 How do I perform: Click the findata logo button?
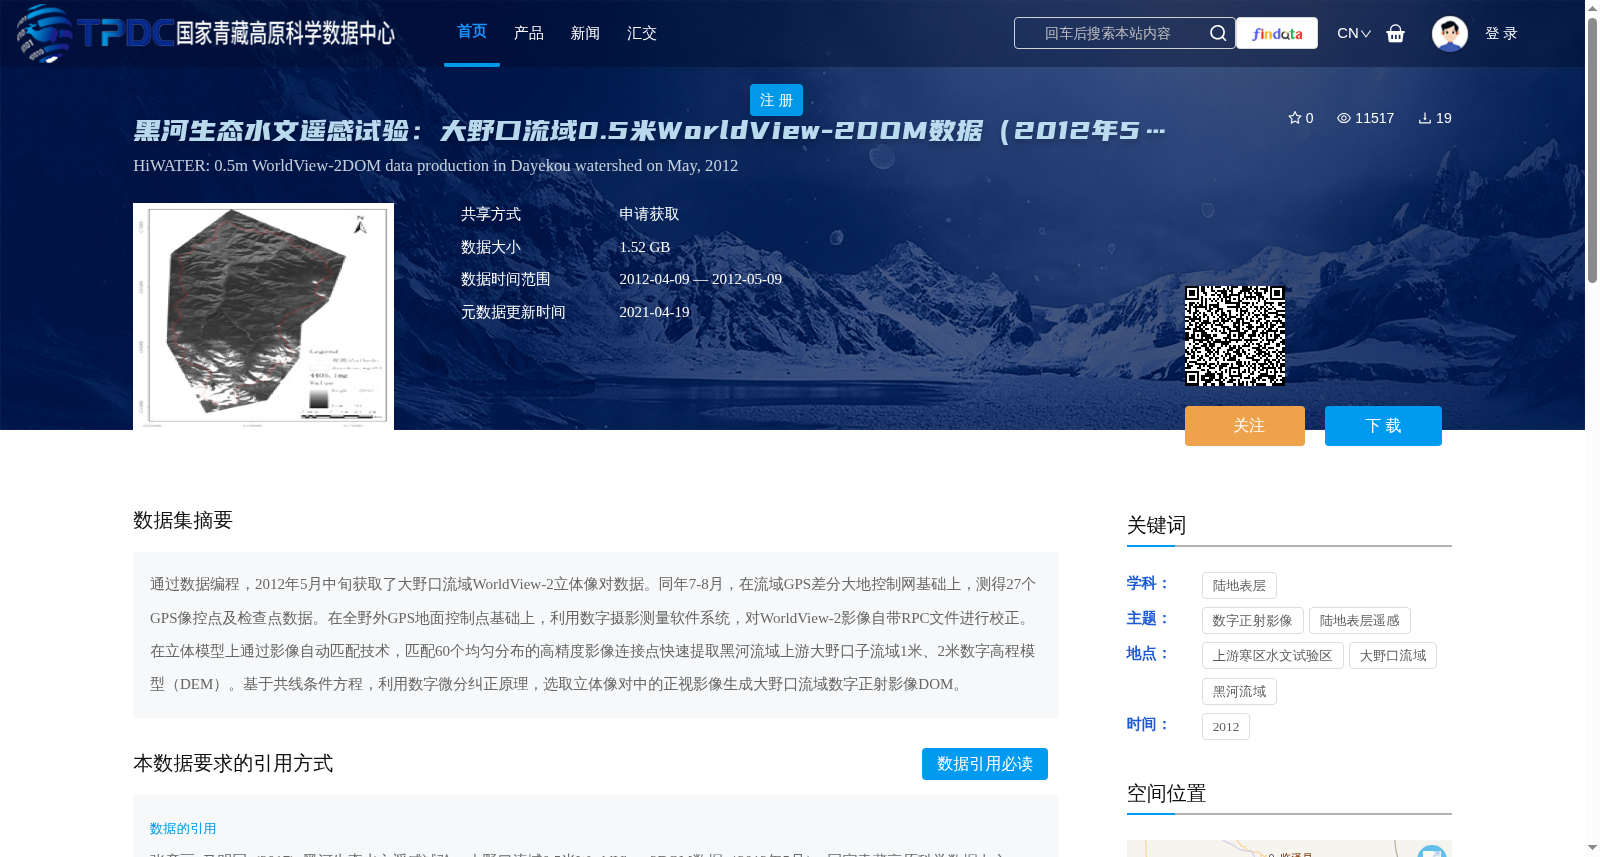pos(1277,33)
